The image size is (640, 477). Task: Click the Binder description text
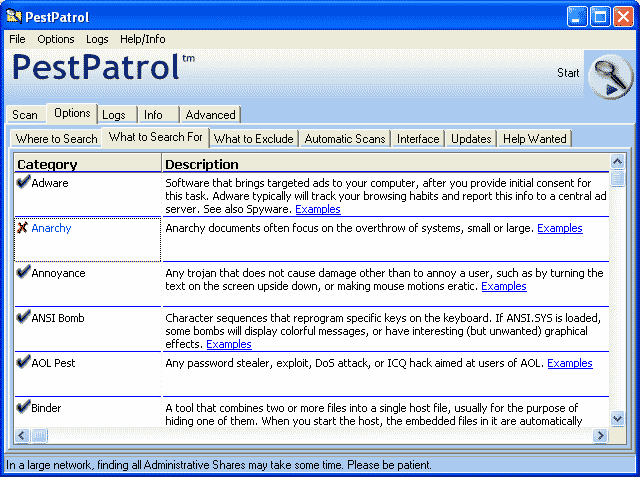coord(373,415)
